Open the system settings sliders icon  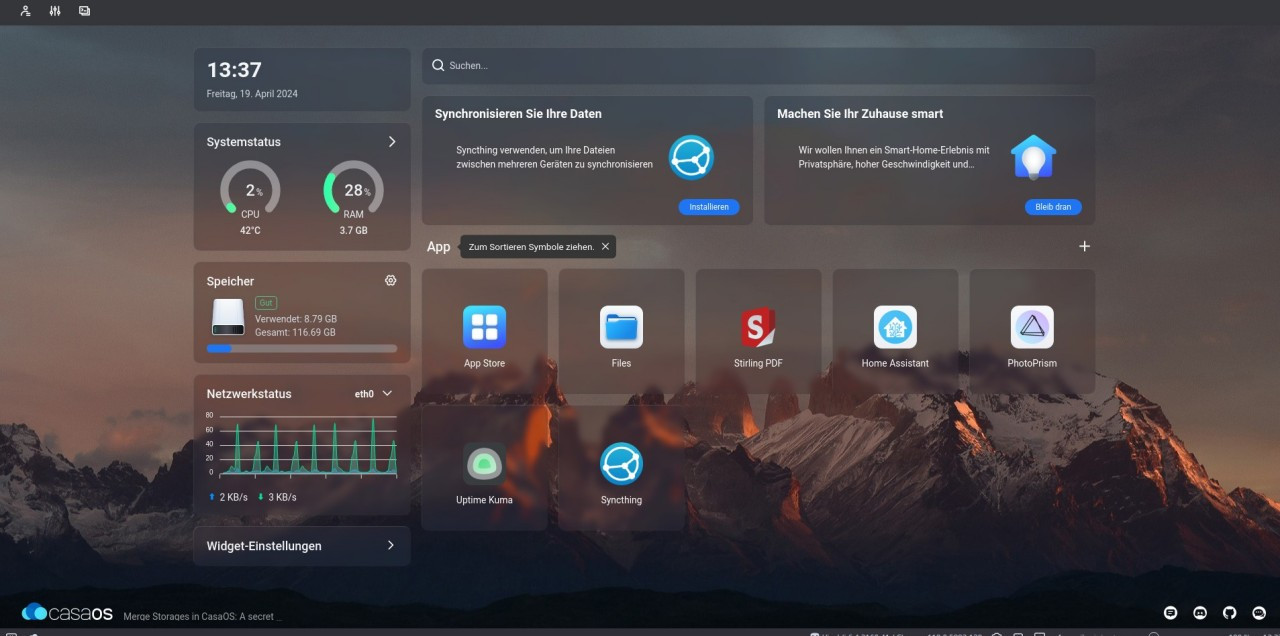pyautogui.click(x=55, y=11)
